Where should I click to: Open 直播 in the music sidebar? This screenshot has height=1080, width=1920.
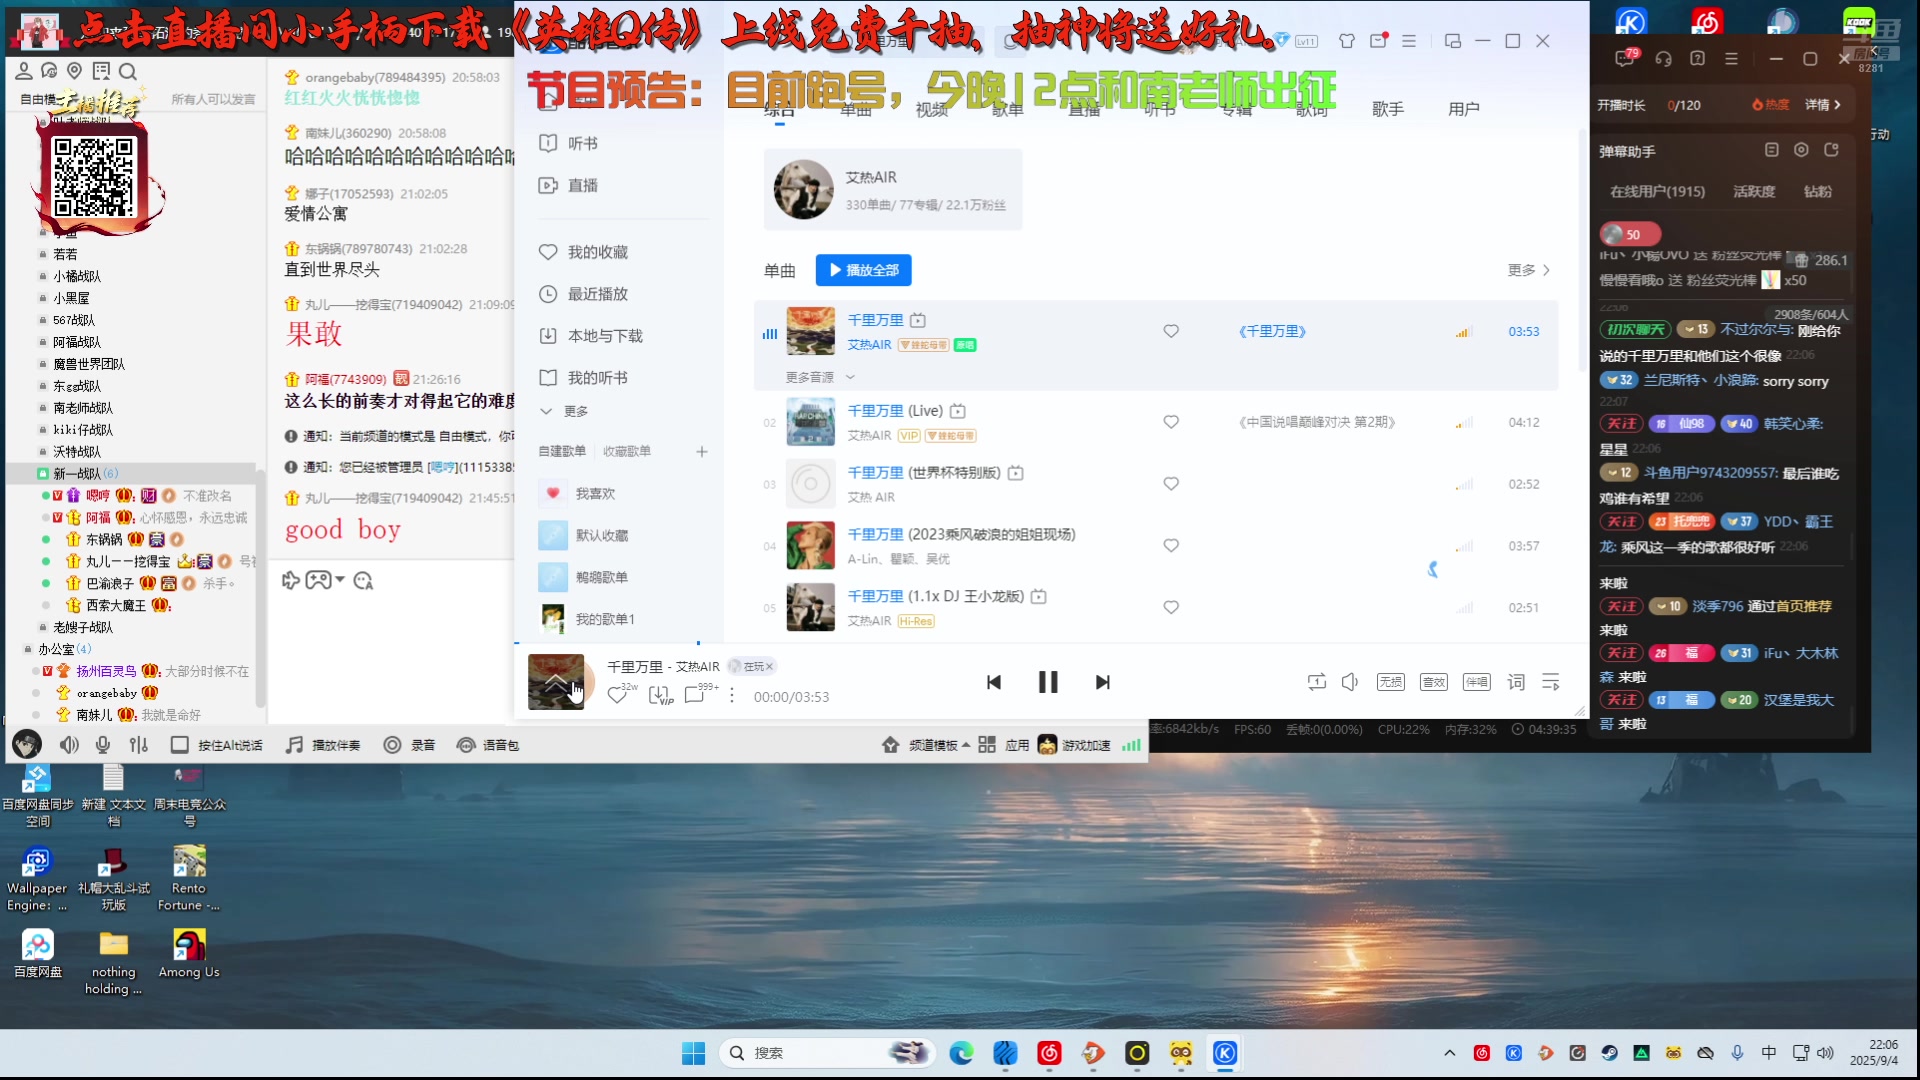[x=568, y=185]
